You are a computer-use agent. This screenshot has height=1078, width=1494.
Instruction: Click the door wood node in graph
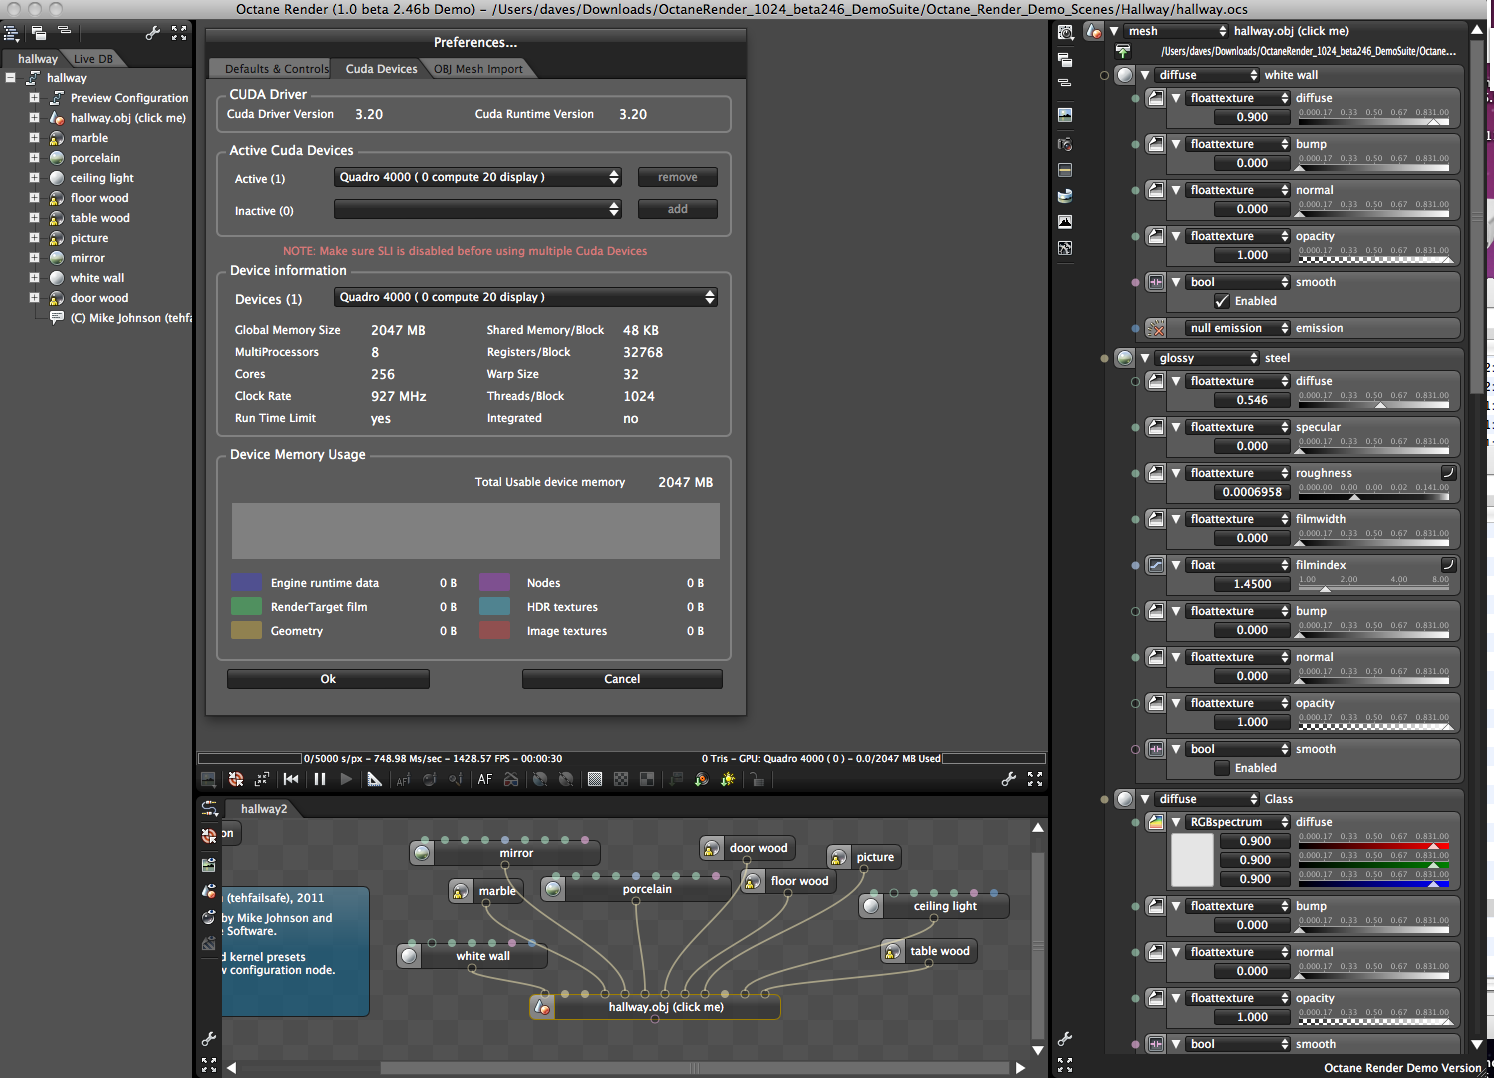[x=747, y=848]
